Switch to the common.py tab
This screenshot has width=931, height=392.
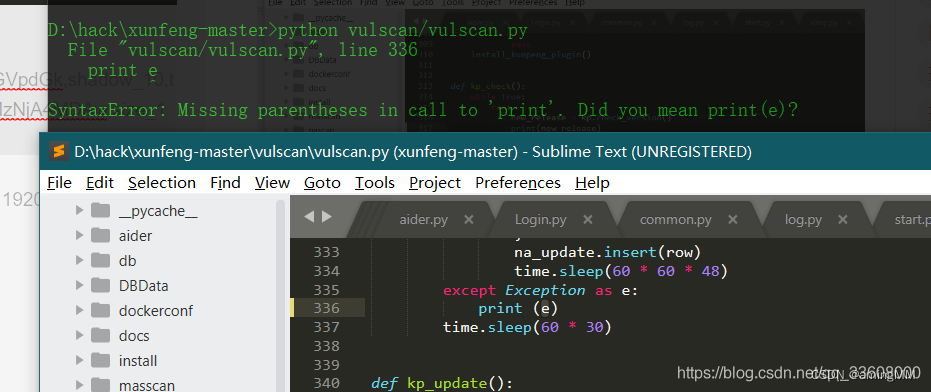pos(675,220)
